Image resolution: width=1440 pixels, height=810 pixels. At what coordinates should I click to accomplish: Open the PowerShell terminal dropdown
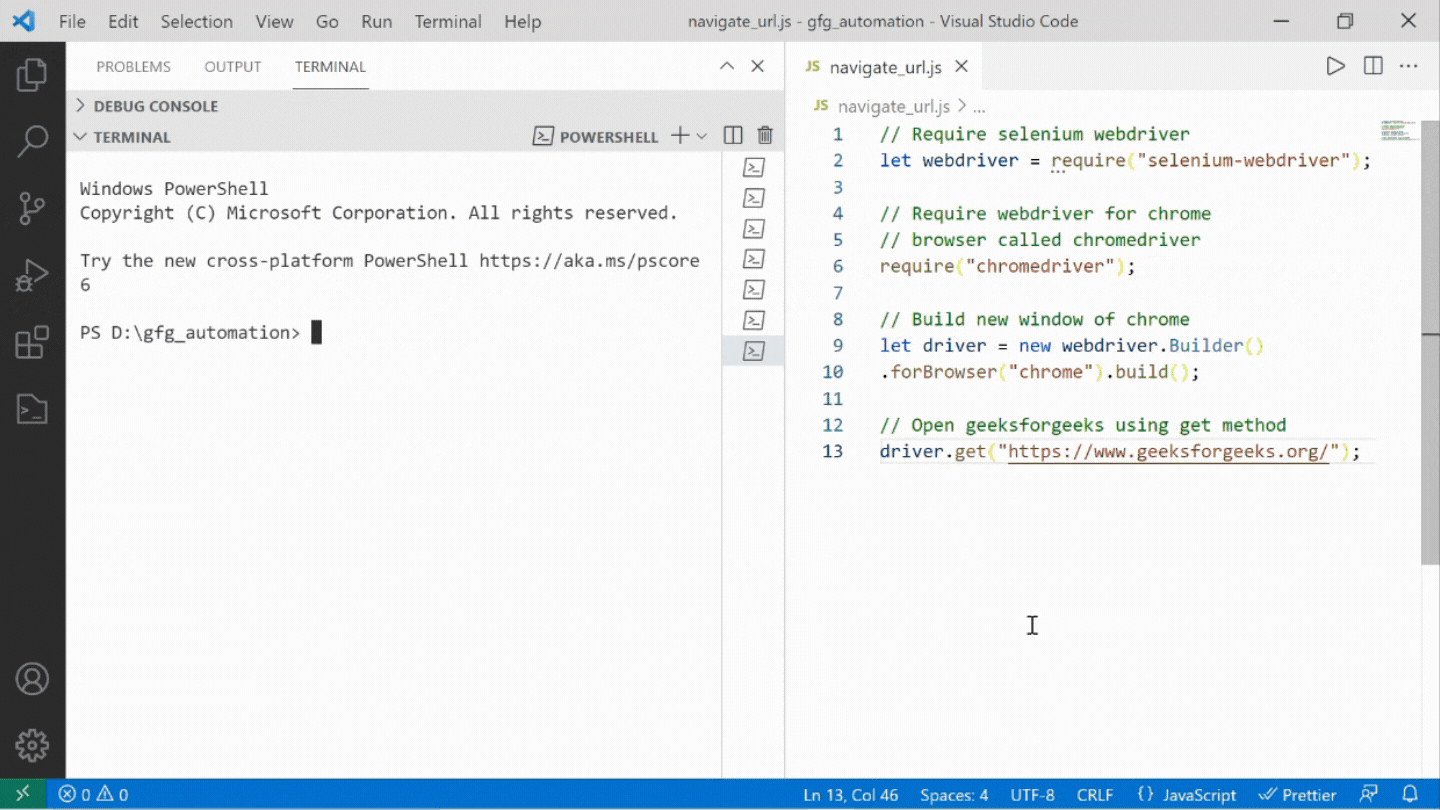[x=703, y=135]
